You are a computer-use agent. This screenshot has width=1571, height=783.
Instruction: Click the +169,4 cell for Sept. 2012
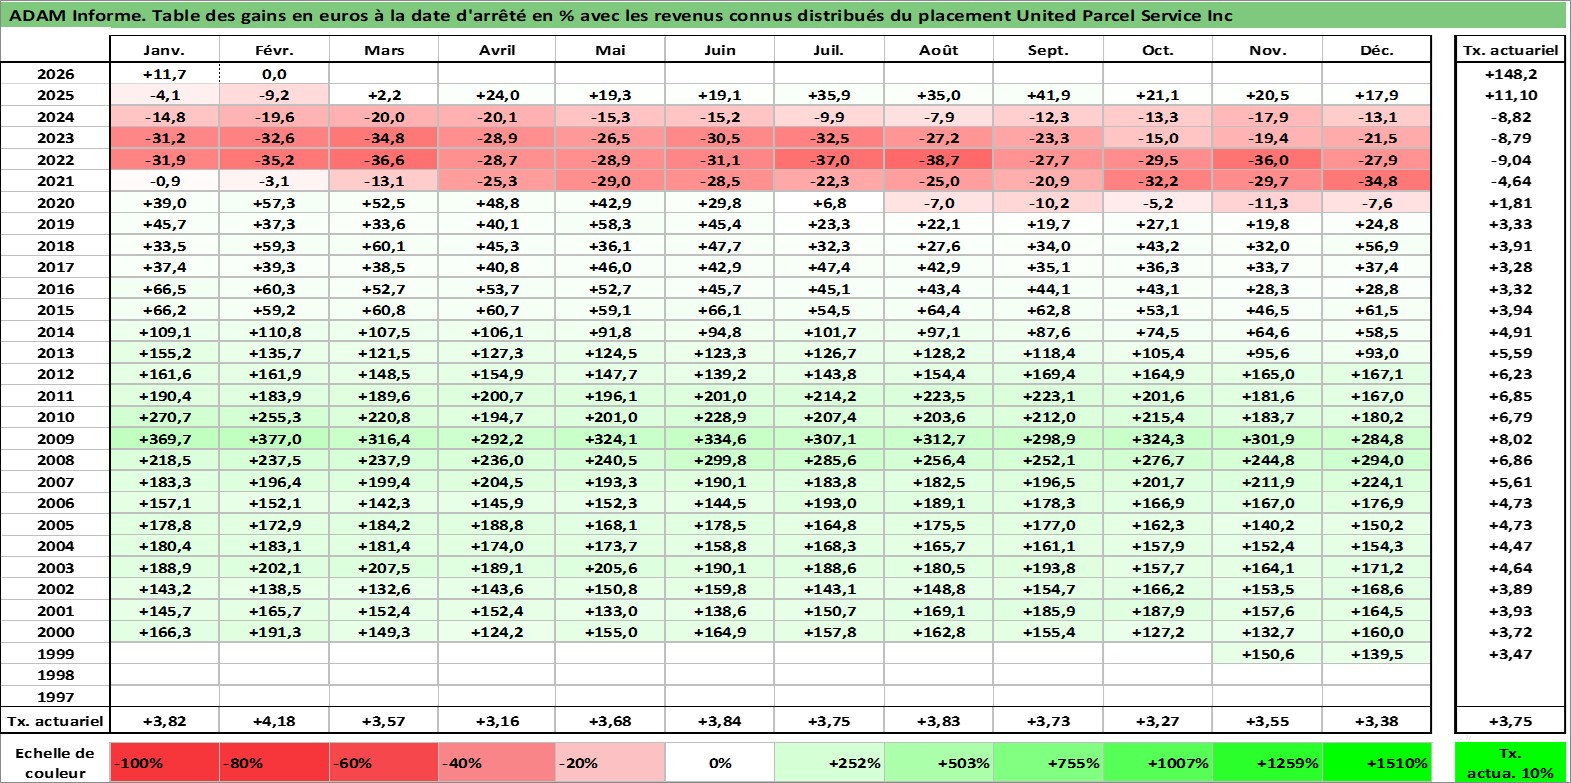click(x=1047, y=374)
